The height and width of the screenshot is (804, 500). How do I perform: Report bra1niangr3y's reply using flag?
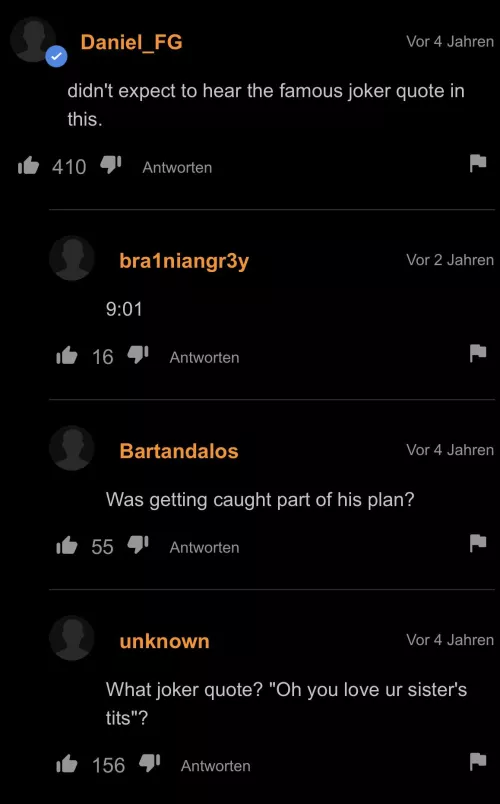[477, 353]
